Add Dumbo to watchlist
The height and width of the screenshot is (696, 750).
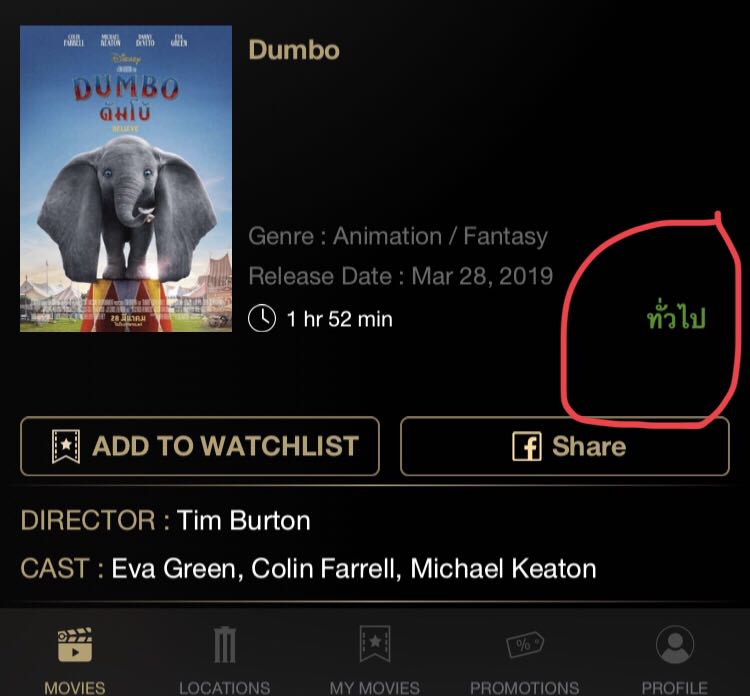point(200,446)
